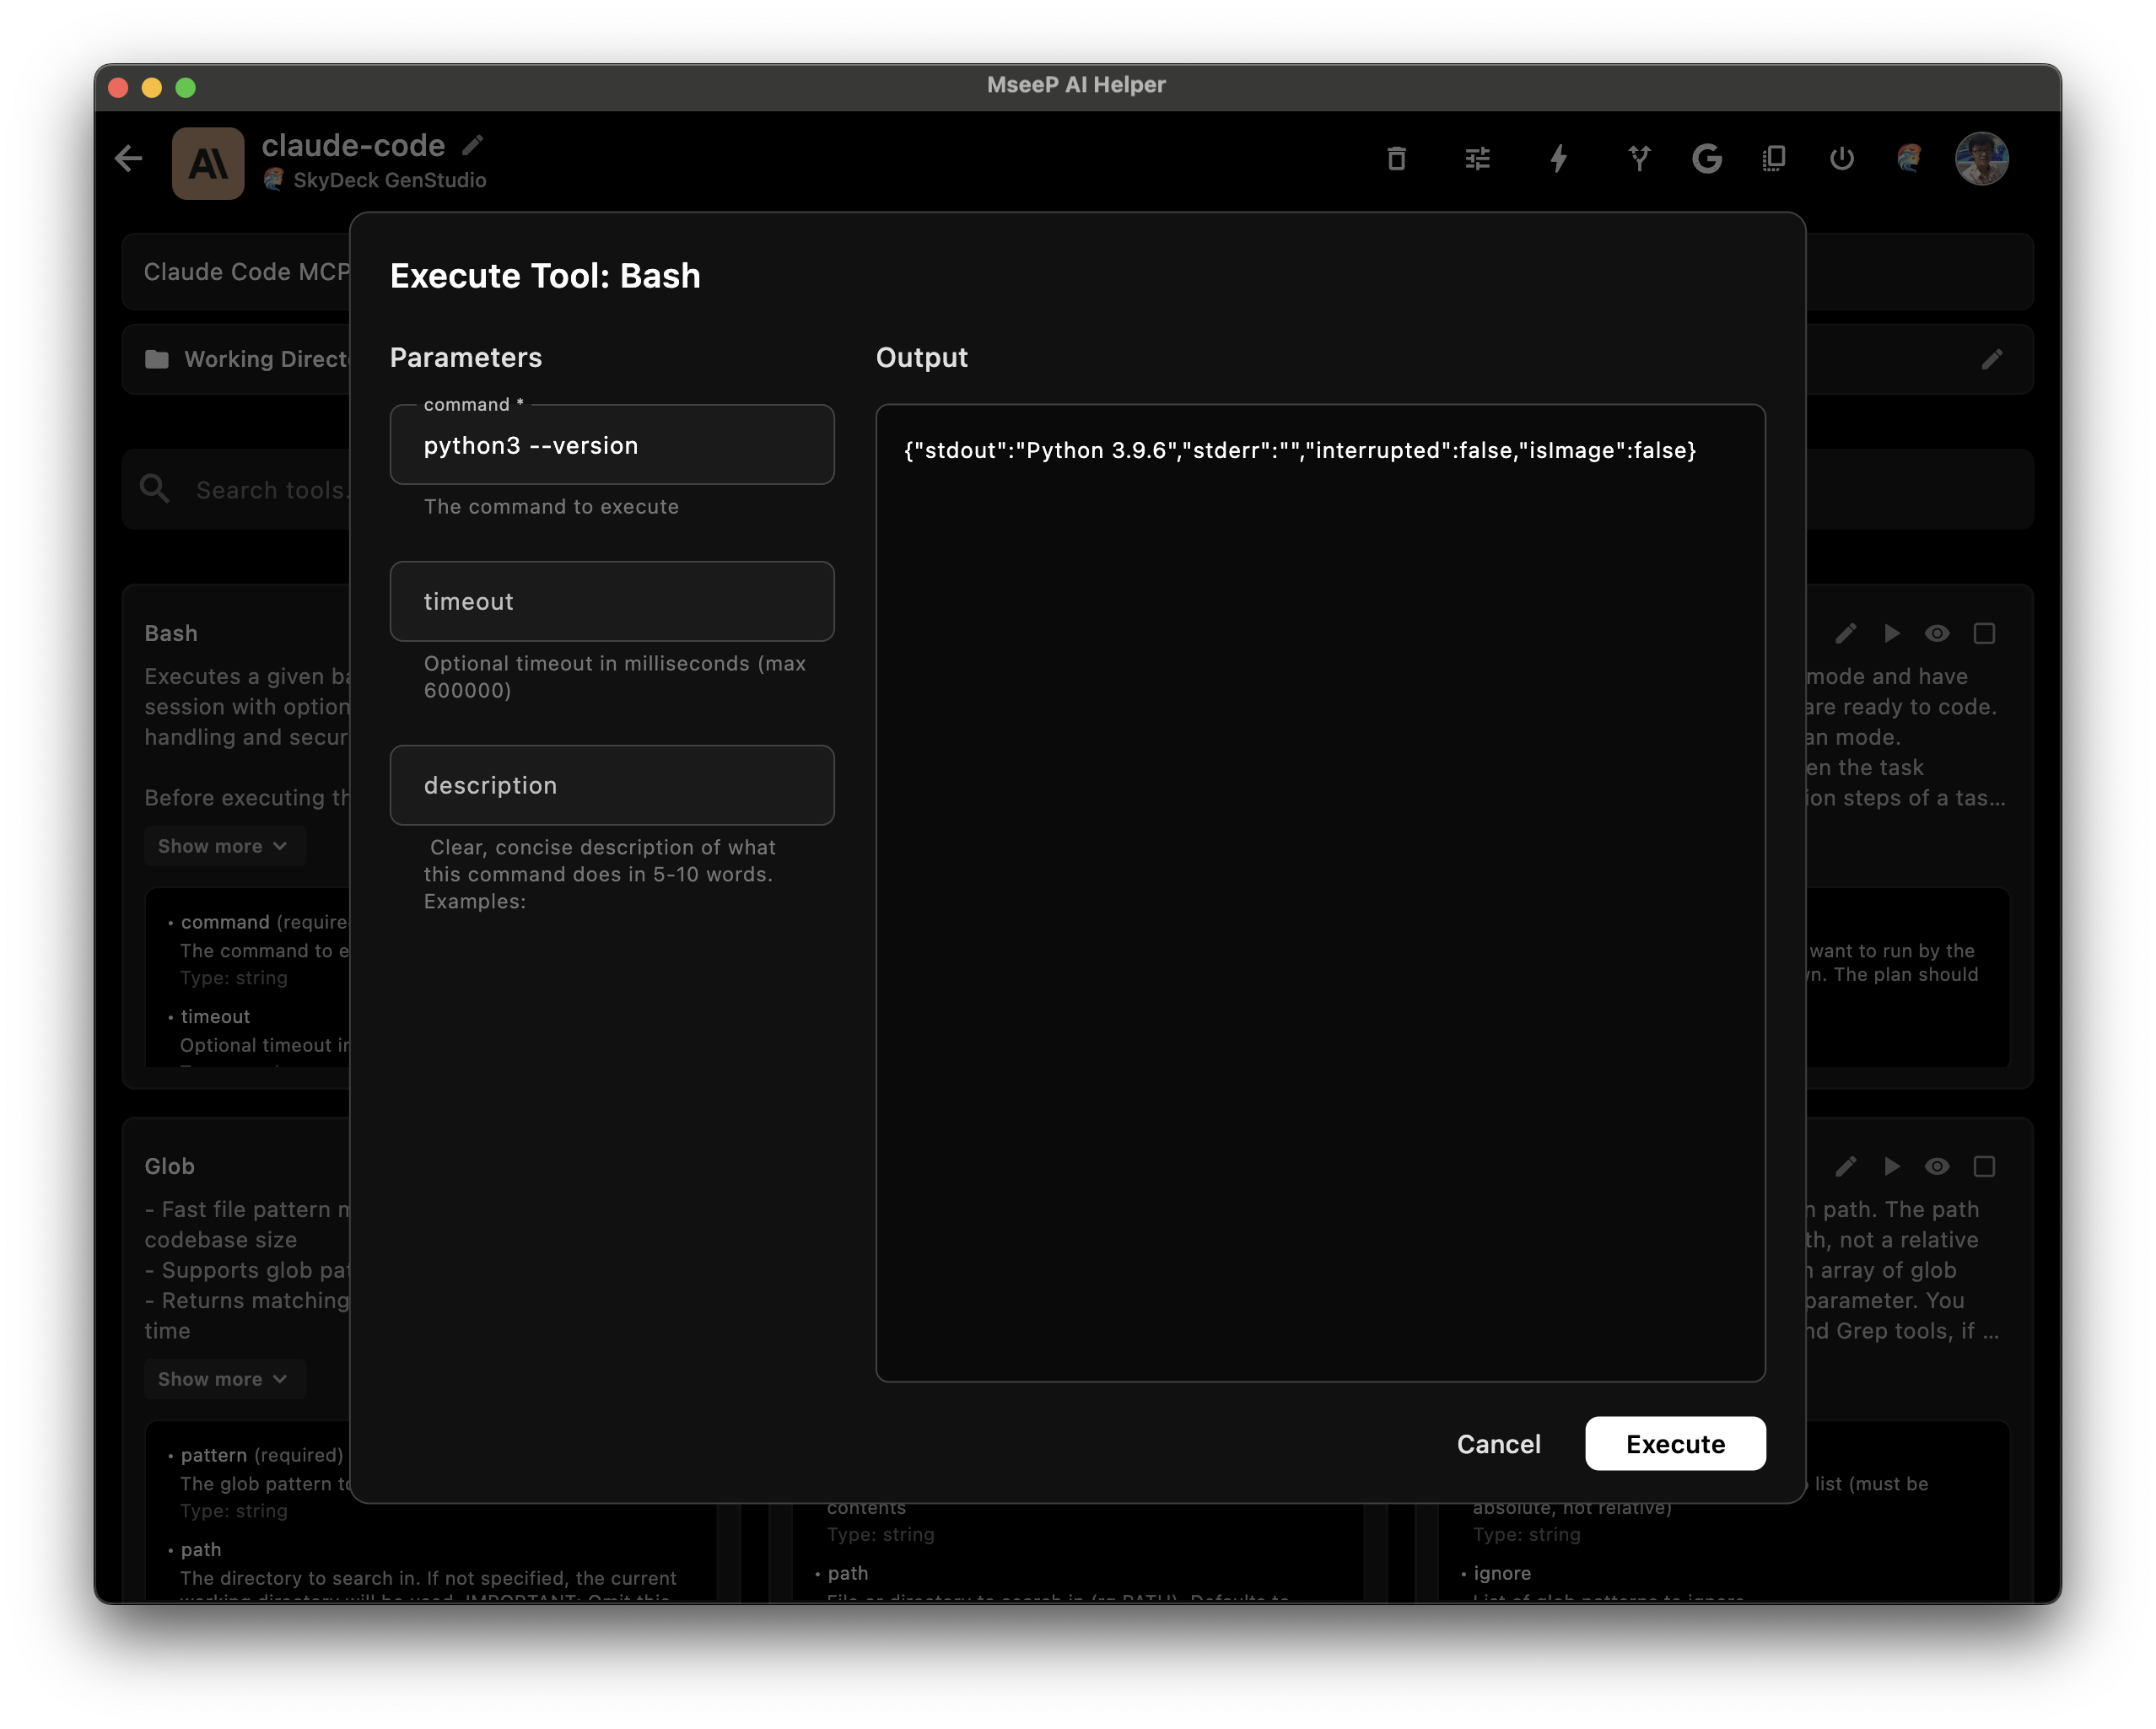
Task: Expand Show more under Glob
Action: (223, 1379)
